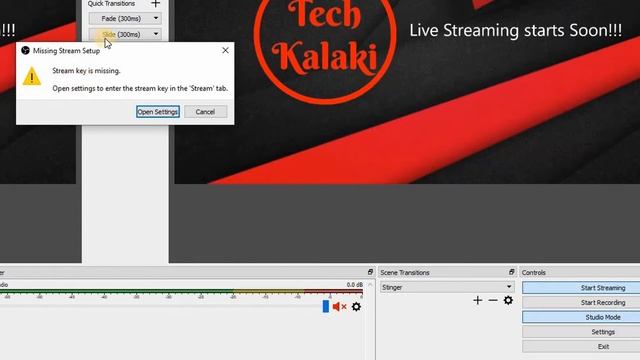This screenshot has height=360, width=640.
Task: Adjust the blue audio volume slider handle
Action: [x=326, y=306]
